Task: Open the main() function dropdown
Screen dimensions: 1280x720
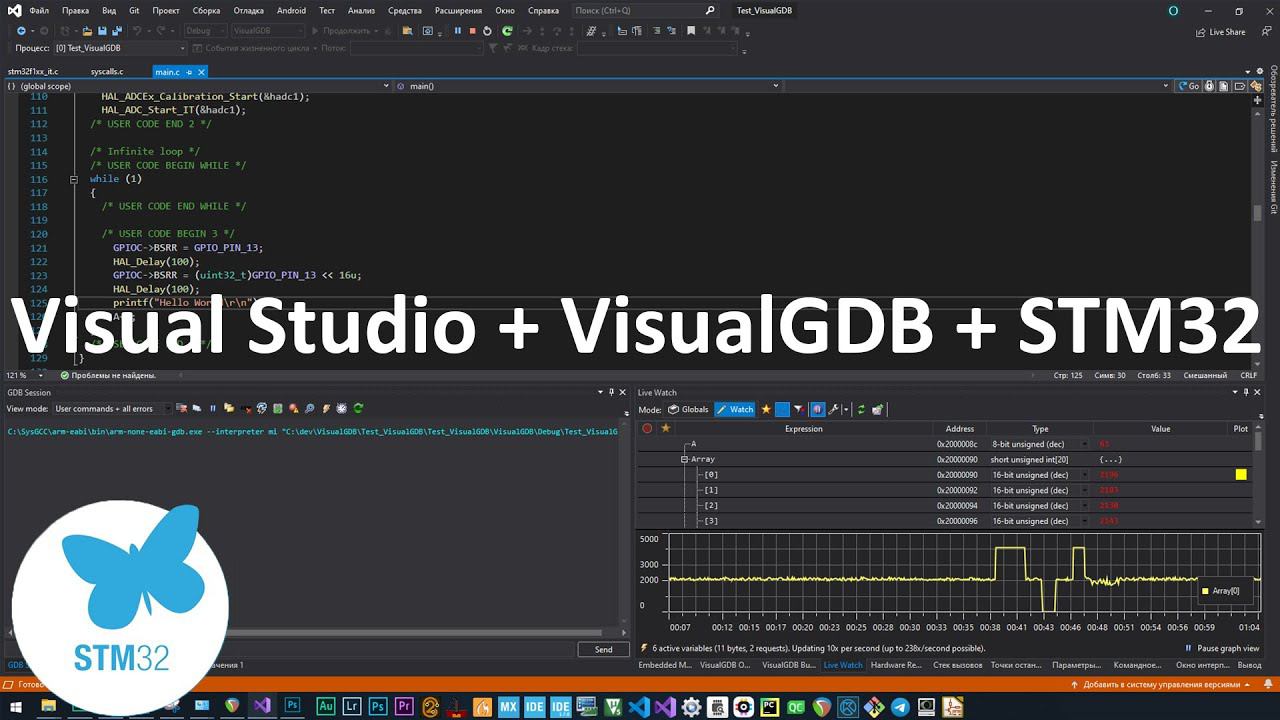Action: click(589, 86)
